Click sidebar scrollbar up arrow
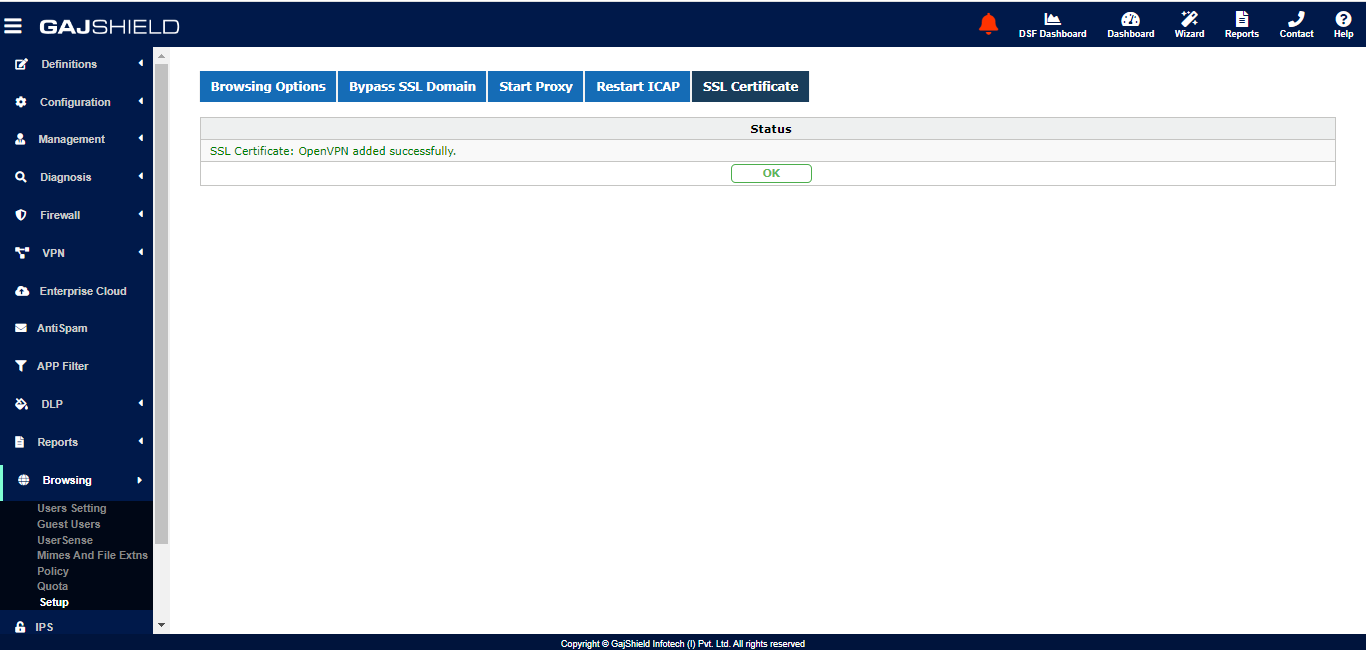This screenshot has height=650, width=1366. click(x=161, y=54)
